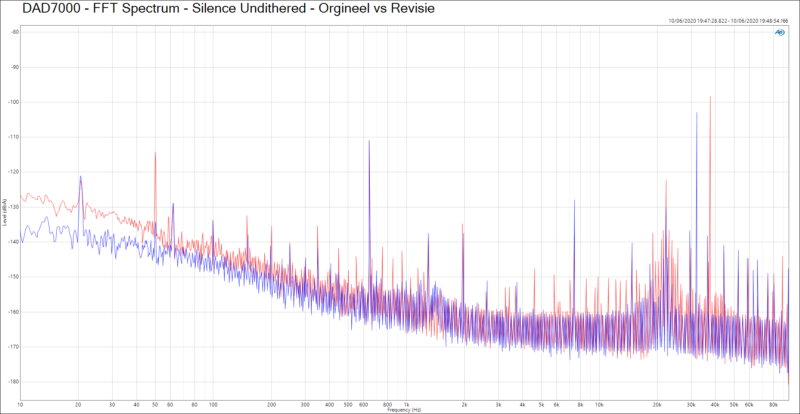Image resolution: width=800 pixels, height=414 pixels.
Task: Click the 80k tick on the frequency axis
Action: click(x=772, y=405)
